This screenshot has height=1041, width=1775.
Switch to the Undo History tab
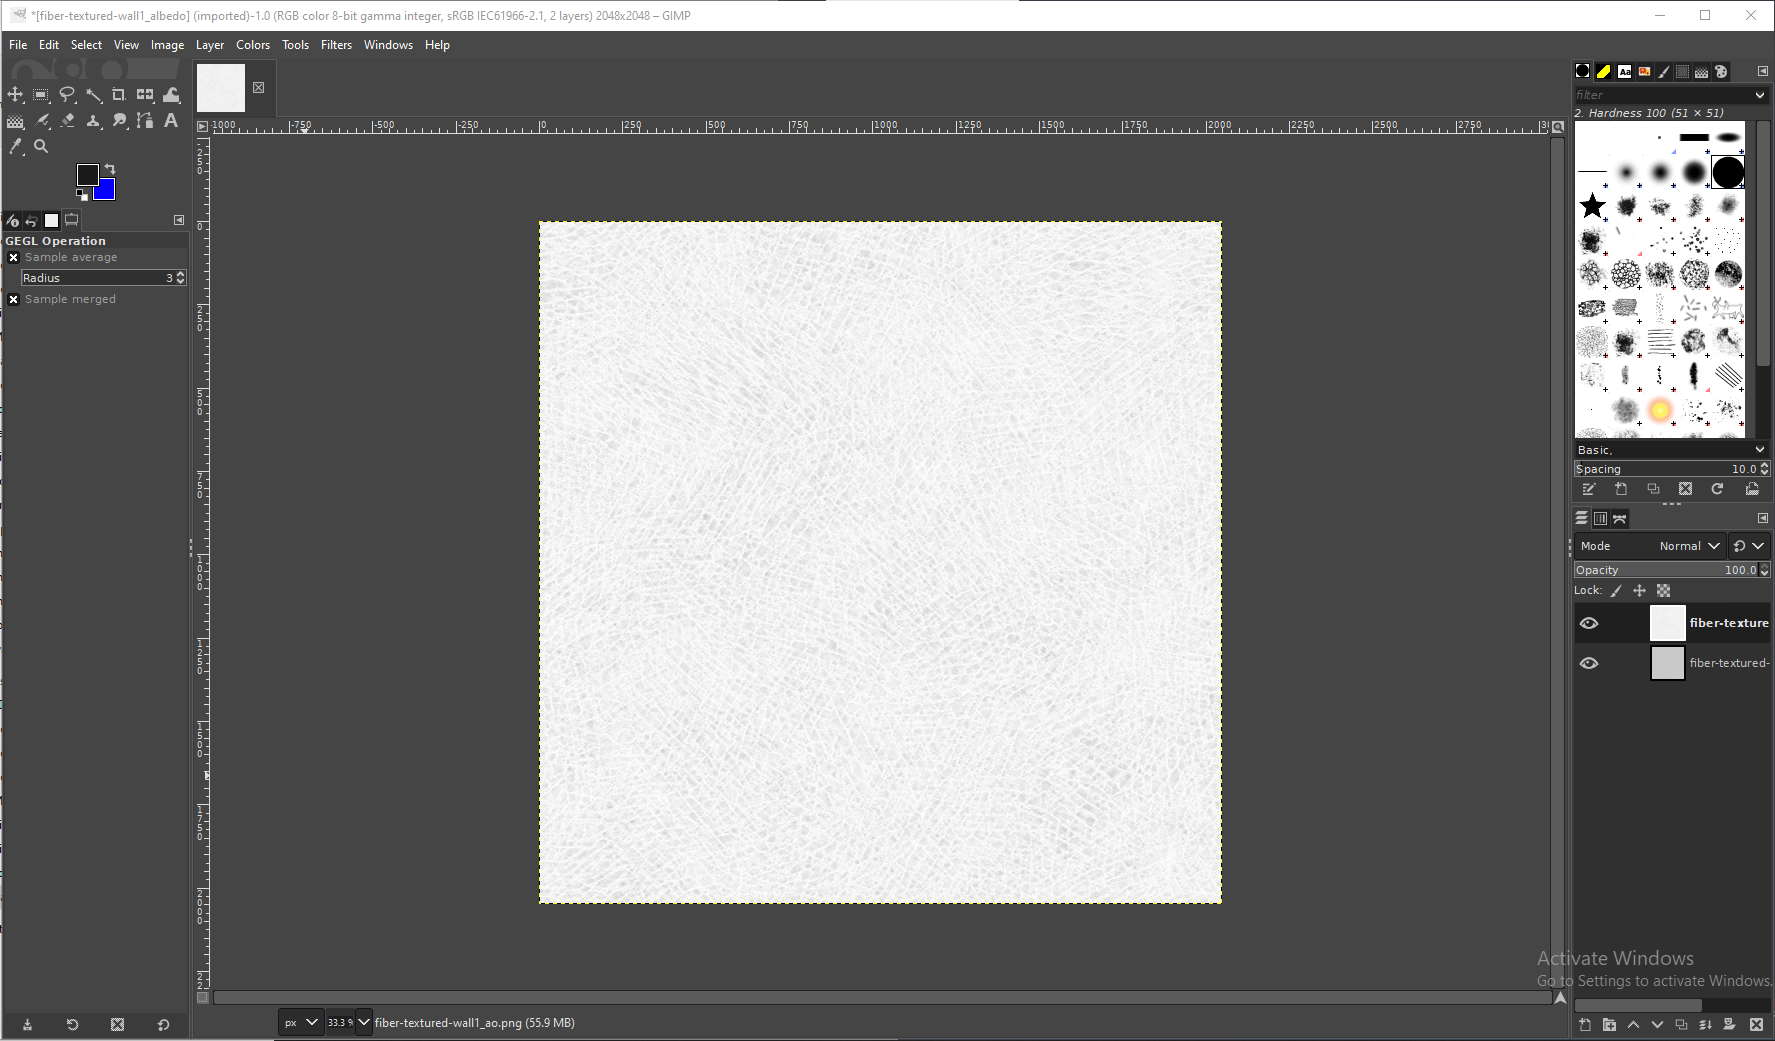coord(32,221)
